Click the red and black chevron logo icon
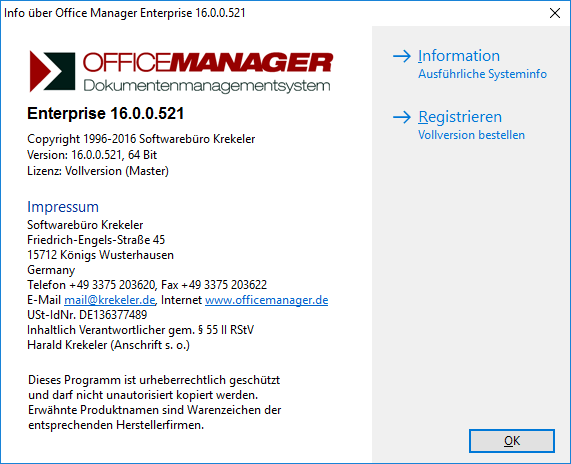571x464 pixels. (52, 71)
